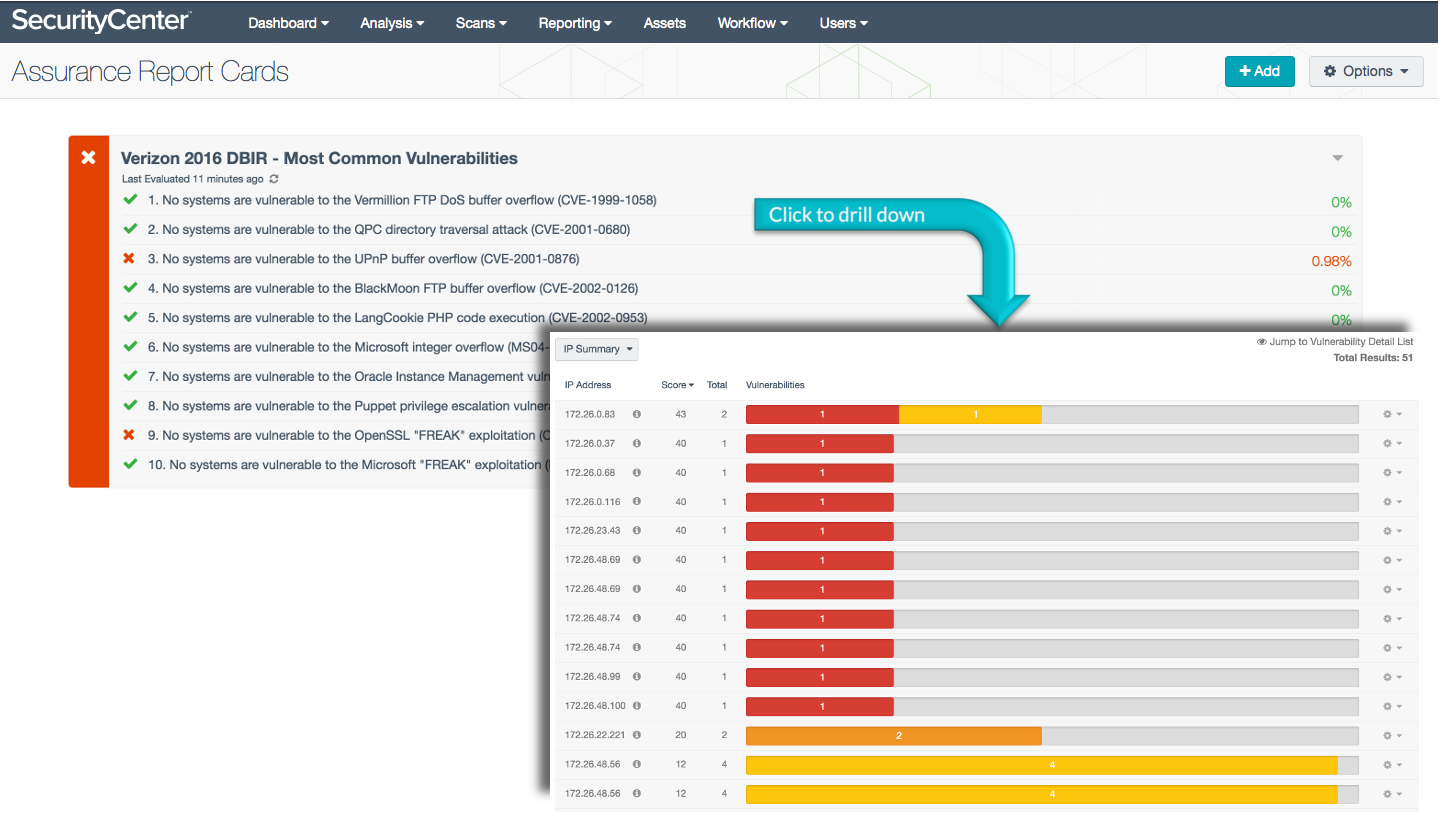Click the Total column header
This screenshot has height=820, width=1440.
point(717,385)
